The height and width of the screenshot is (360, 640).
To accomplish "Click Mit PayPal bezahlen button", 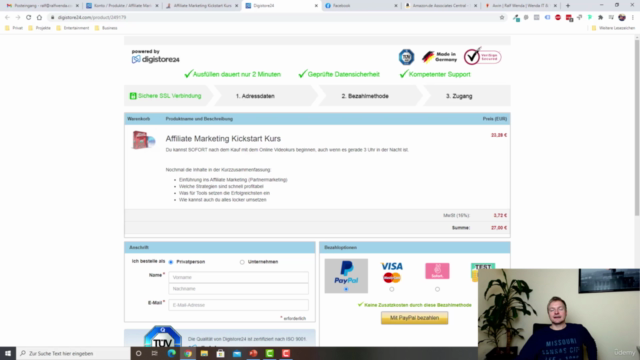I will coord(414,318).
